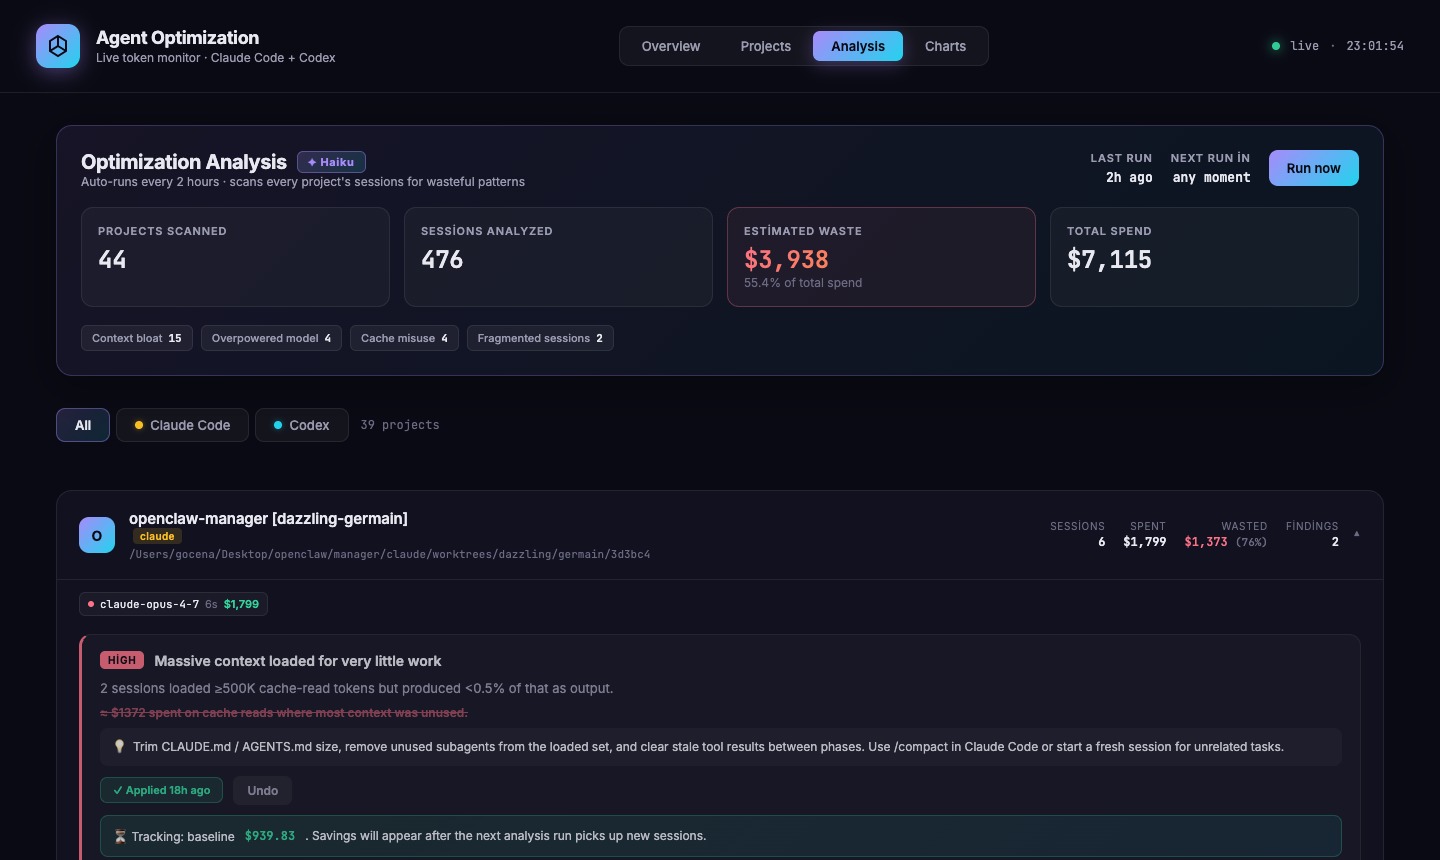Click the 'Auto-runs every 2 hours' subtitle
The image size is (1440, 860).
303,182
